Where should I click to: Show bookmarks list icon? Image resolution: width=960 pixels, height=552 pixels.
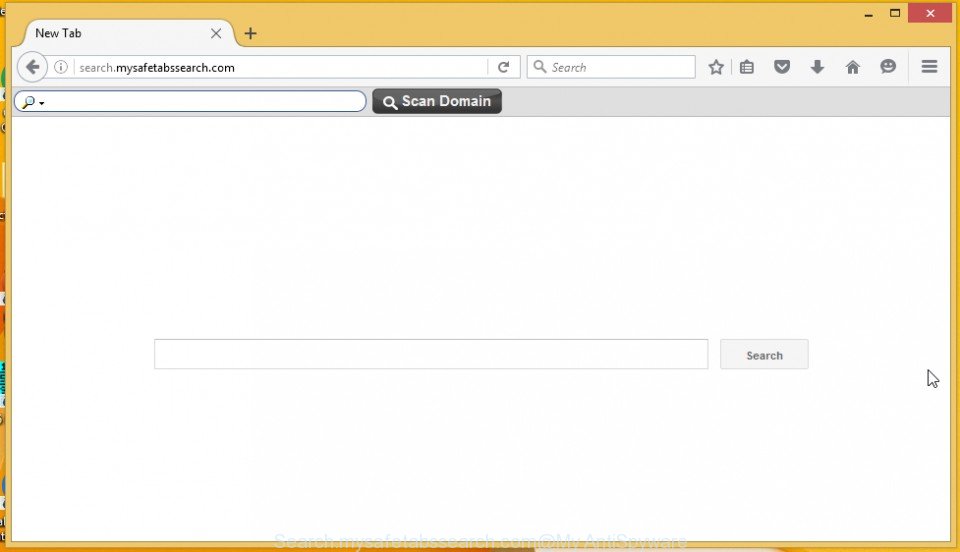click(746, 67)
